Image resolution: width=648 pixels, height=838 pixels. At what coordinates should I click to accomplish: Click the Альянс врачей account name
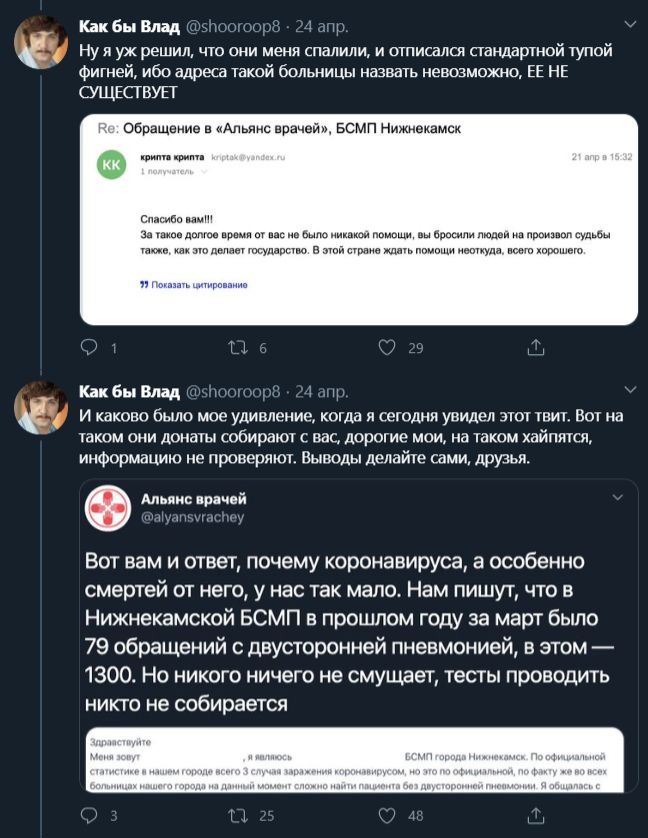(x=194, y=499)
